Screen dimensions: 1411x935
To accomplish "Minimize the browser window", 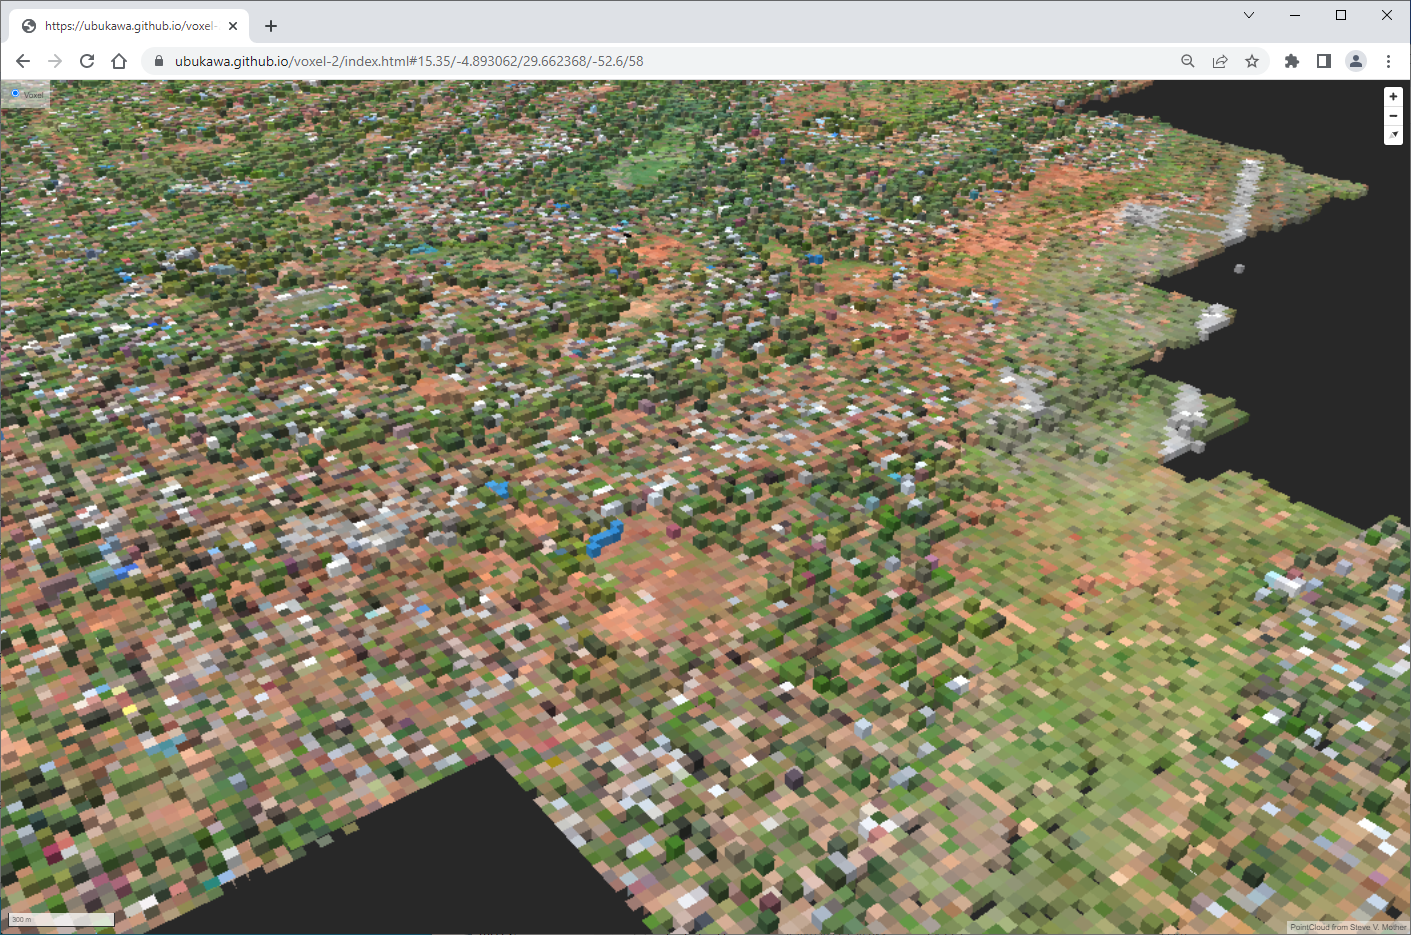I will click(1295, 15).
